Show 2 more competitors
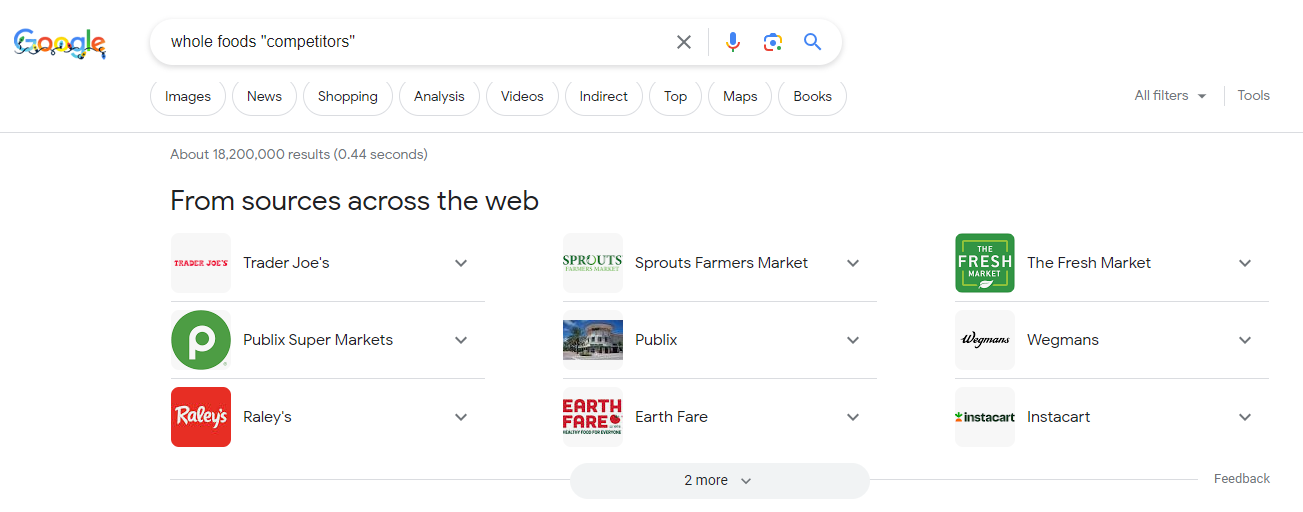Screen dimensions: 1303x512 click(719, 481)
